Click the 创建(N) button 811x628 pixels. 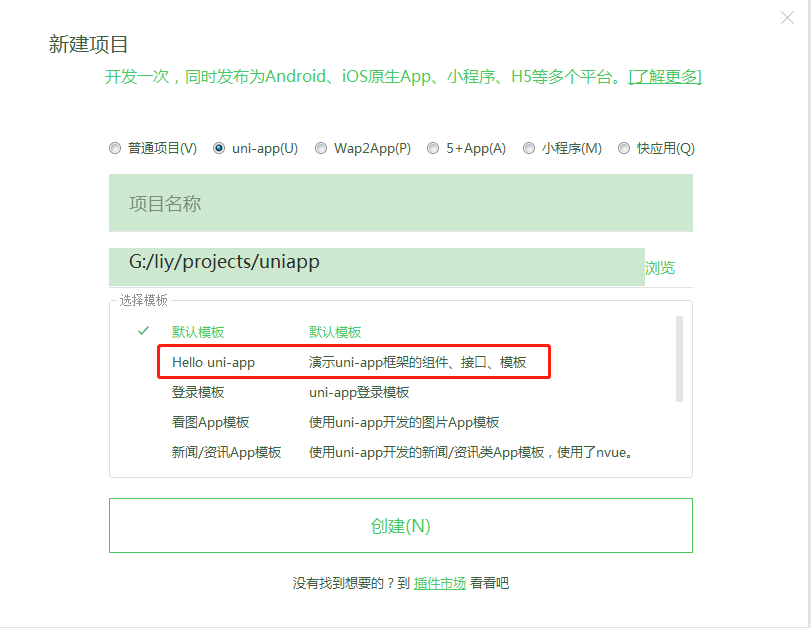(400, 526)
